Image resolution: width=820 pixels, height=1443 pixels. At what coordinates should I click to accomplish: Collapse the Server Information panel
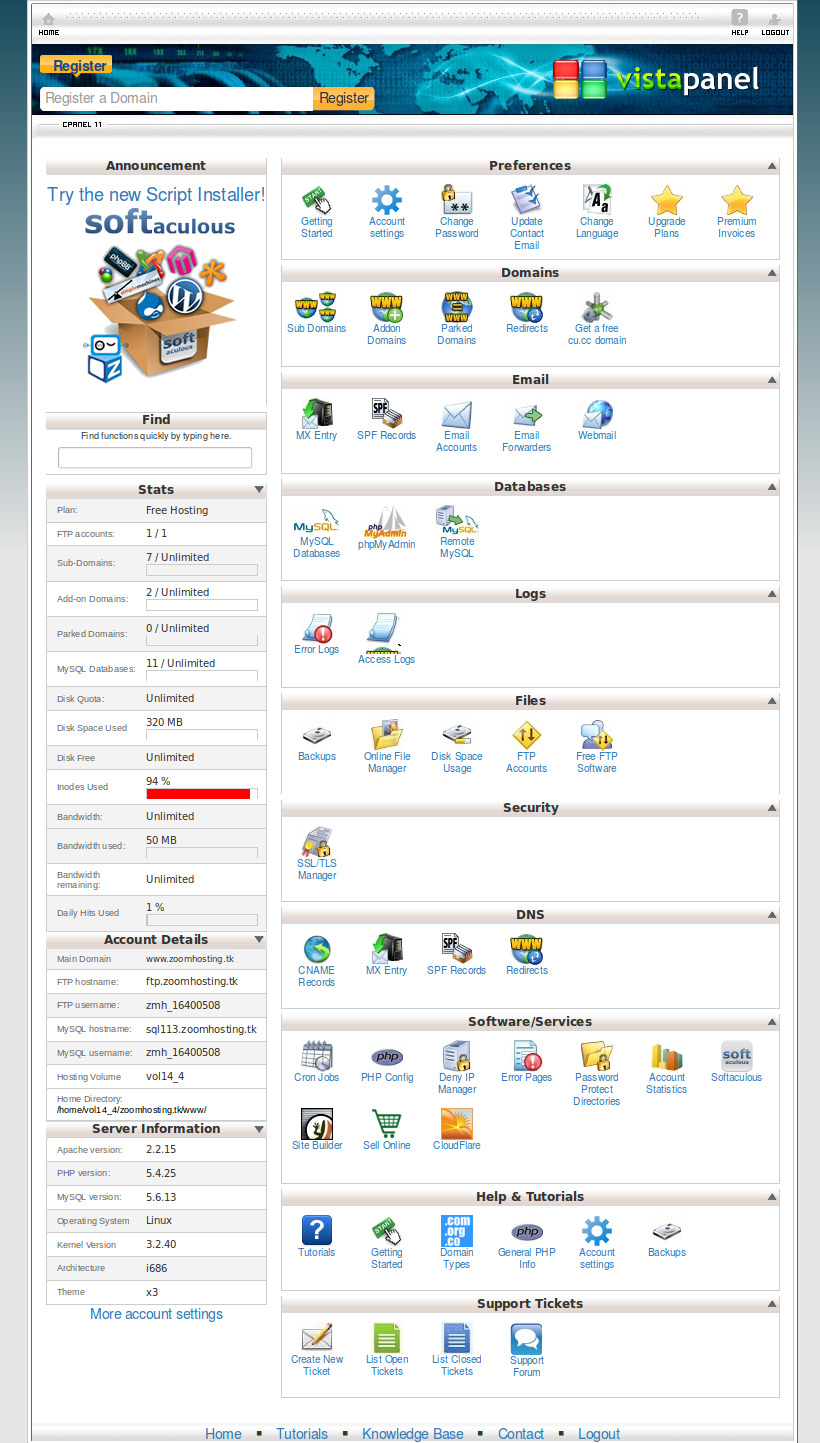point(259,1129)
